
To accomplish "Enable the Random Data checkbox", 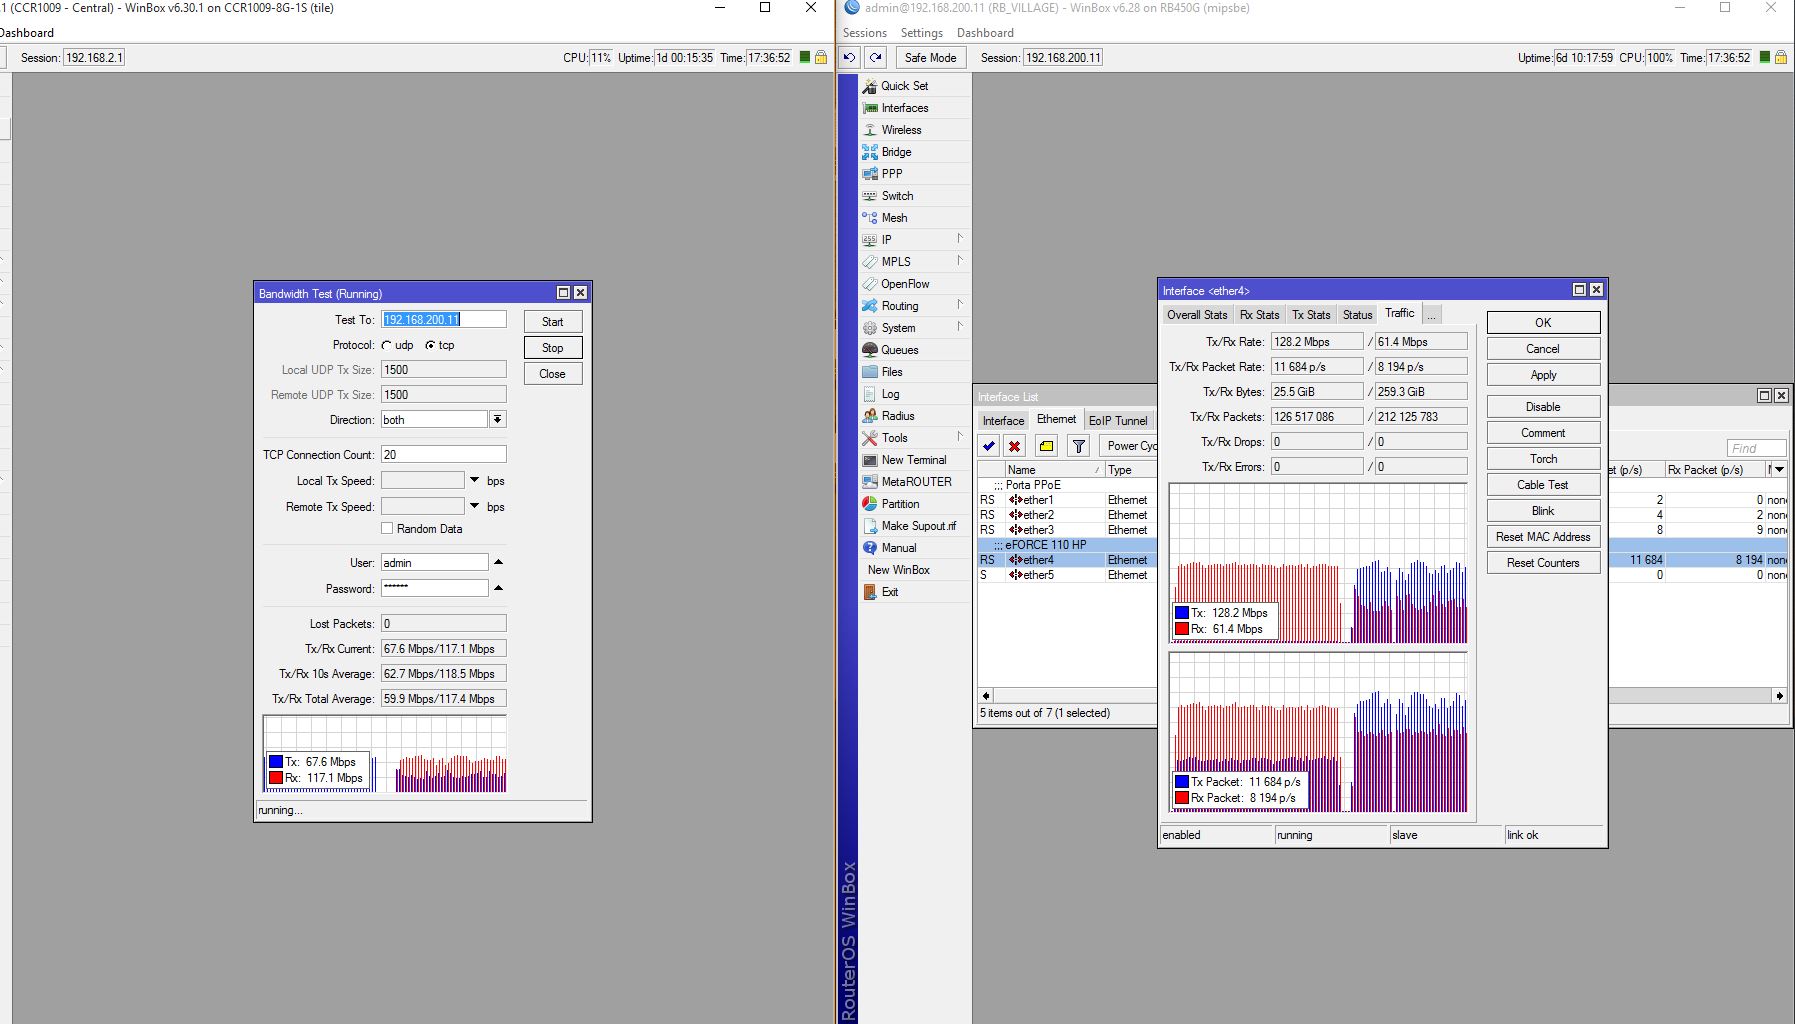I will point(387,528).
